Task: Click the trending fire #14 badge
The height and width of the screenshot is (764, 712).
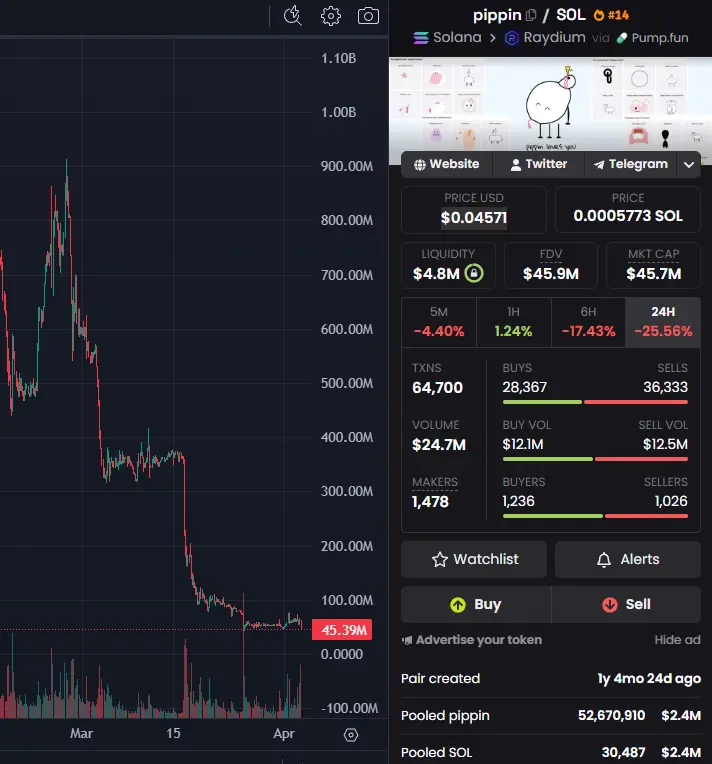Action: [x=611, y=16]
